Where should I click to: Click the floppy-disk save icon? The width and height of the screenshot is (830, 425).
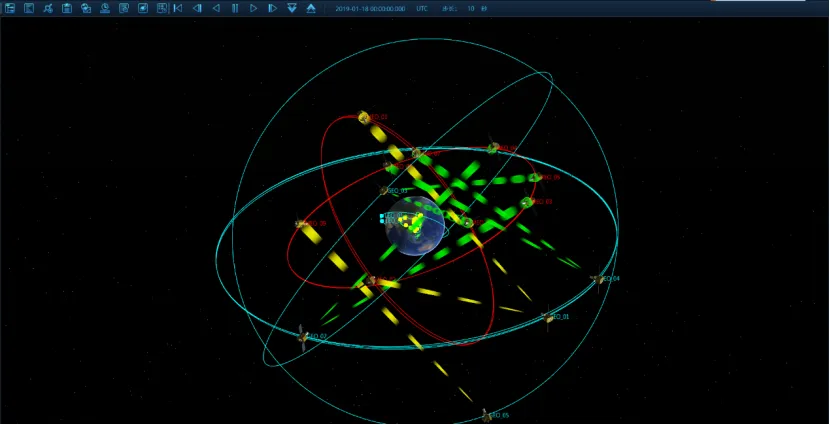67,8
